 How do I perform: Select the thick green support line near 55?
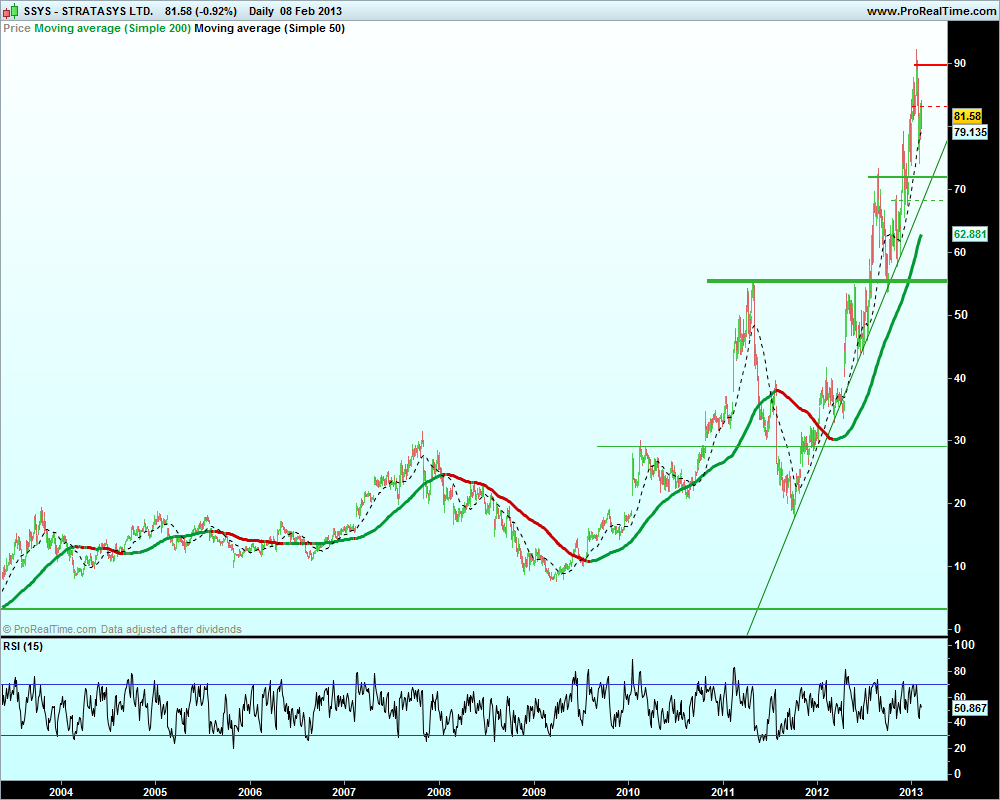click(x=827, y=281)
